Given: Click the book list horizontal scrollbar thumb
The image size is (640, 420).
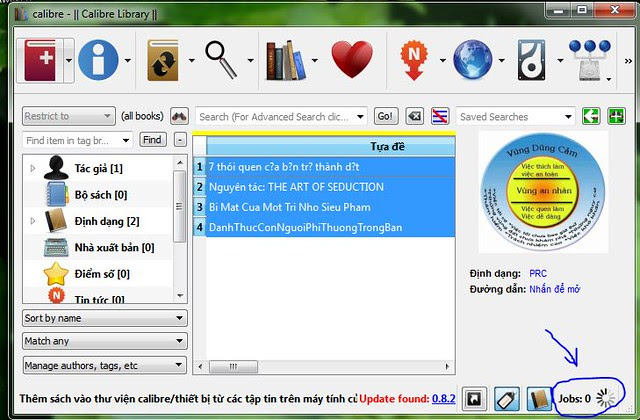Looking at the screenshot, I should pos(233,367).
